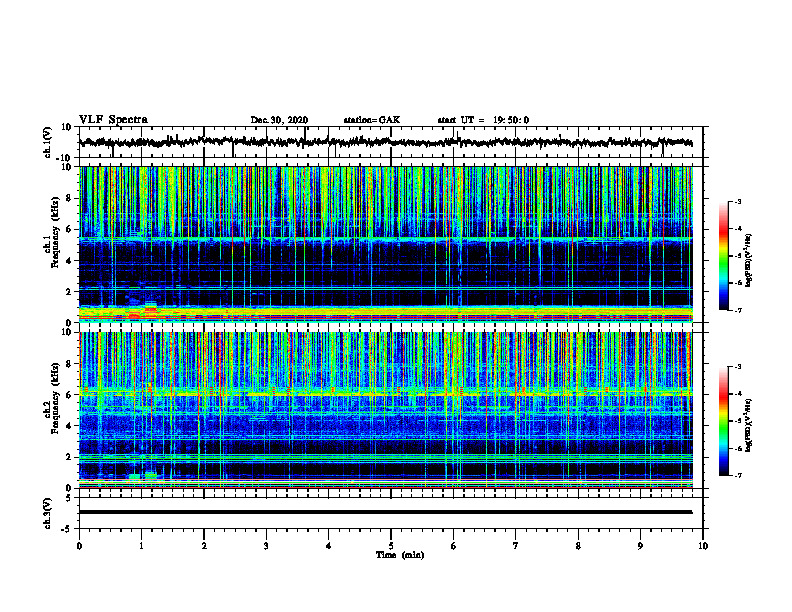Click the "4" kHz tick on ch.1 frequency axis

point(69,261)
